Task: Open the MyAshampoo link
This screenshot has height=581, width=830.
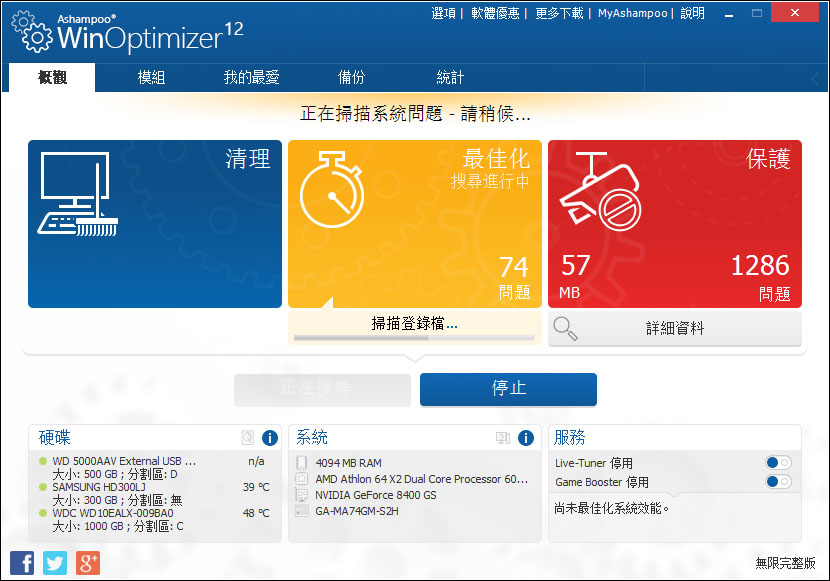Action: coord(633,13)
